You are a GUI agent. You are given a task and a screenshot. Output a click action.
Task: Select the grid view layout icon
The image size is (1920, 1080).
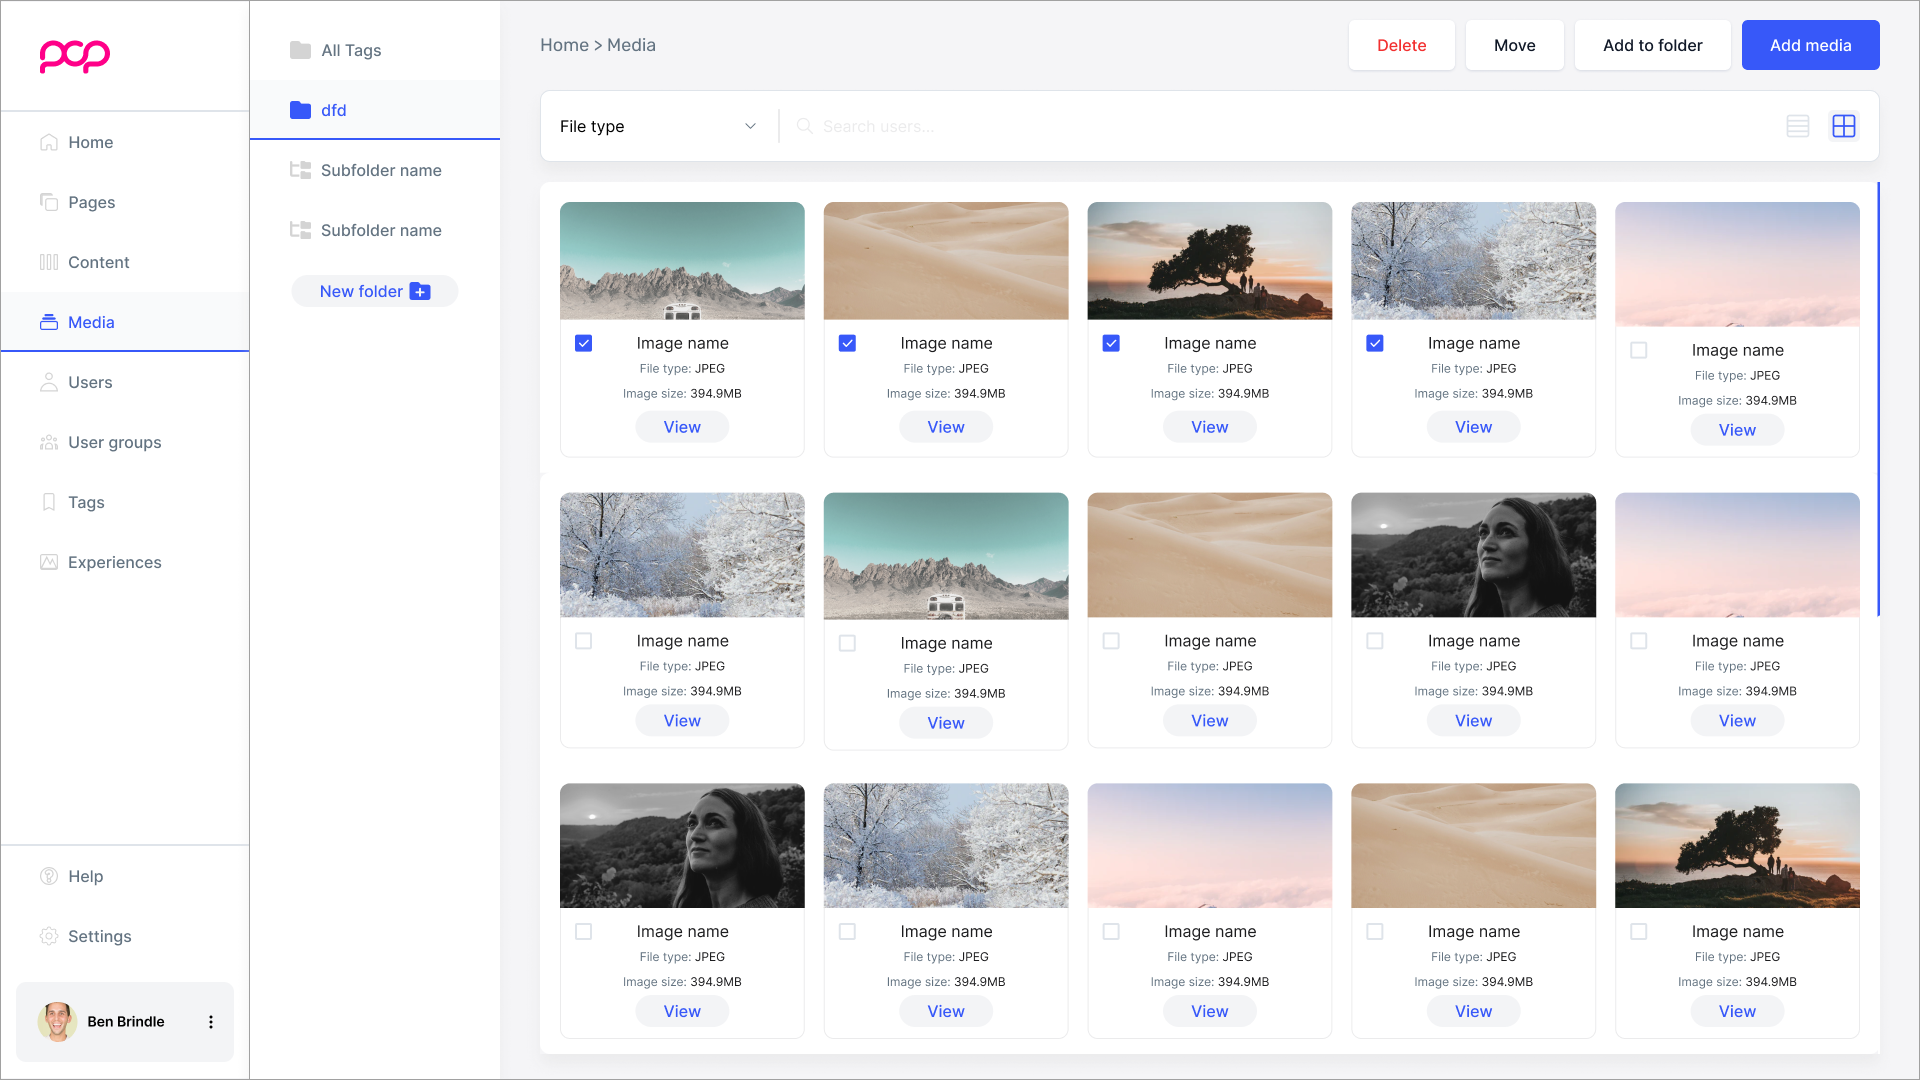tap(1843, 126)
